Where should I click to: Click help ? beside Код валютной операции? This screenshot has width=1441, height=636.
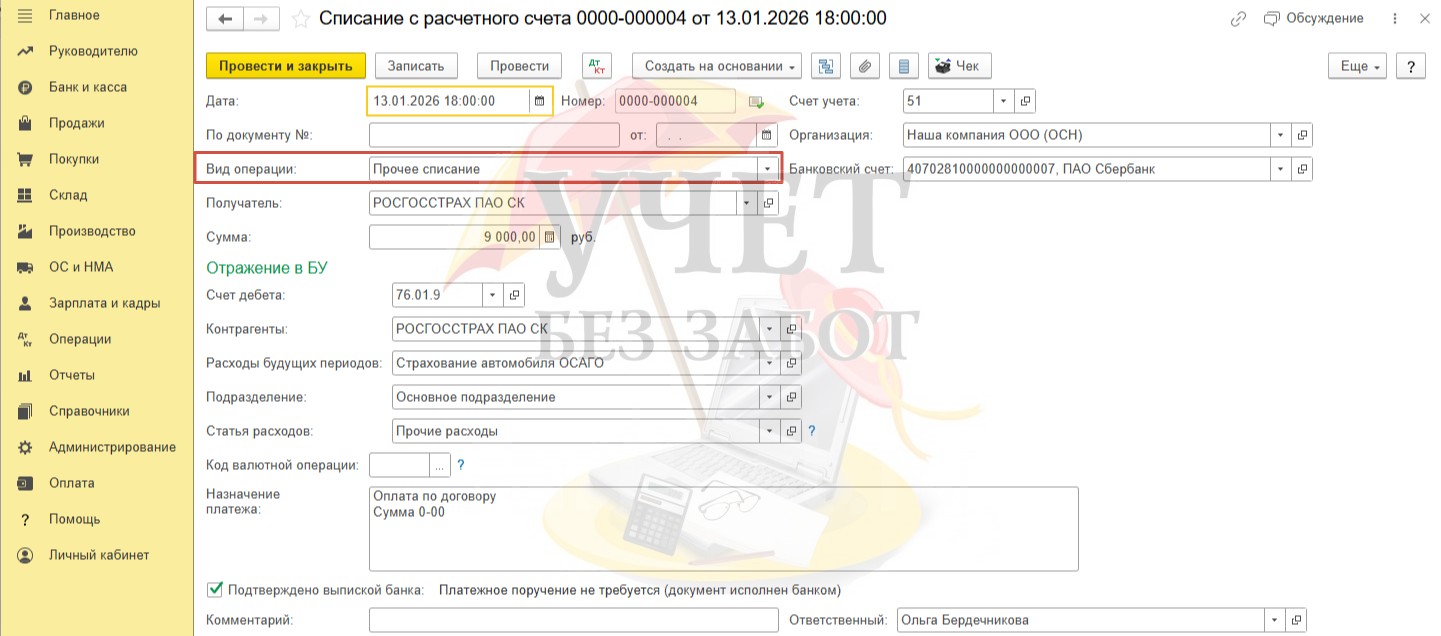(x=461, y=465)
